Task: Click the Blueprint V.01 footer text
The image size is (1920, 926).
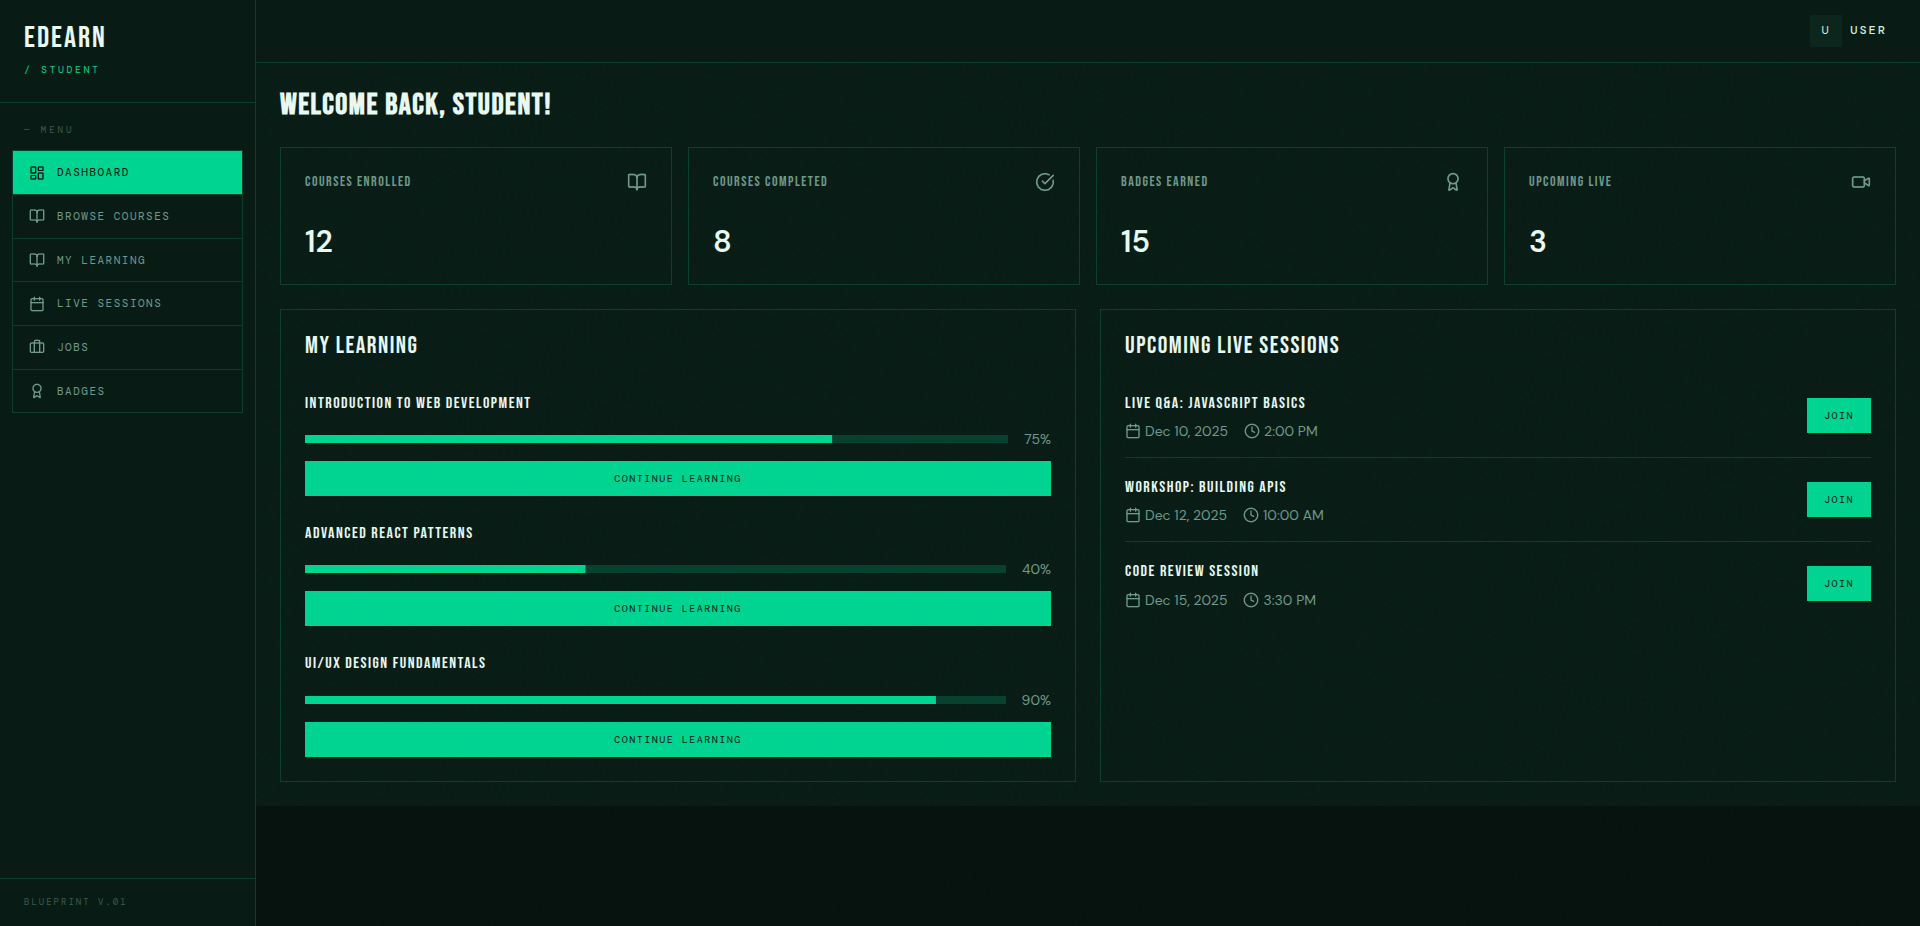Action: click(x=75, y=902)
